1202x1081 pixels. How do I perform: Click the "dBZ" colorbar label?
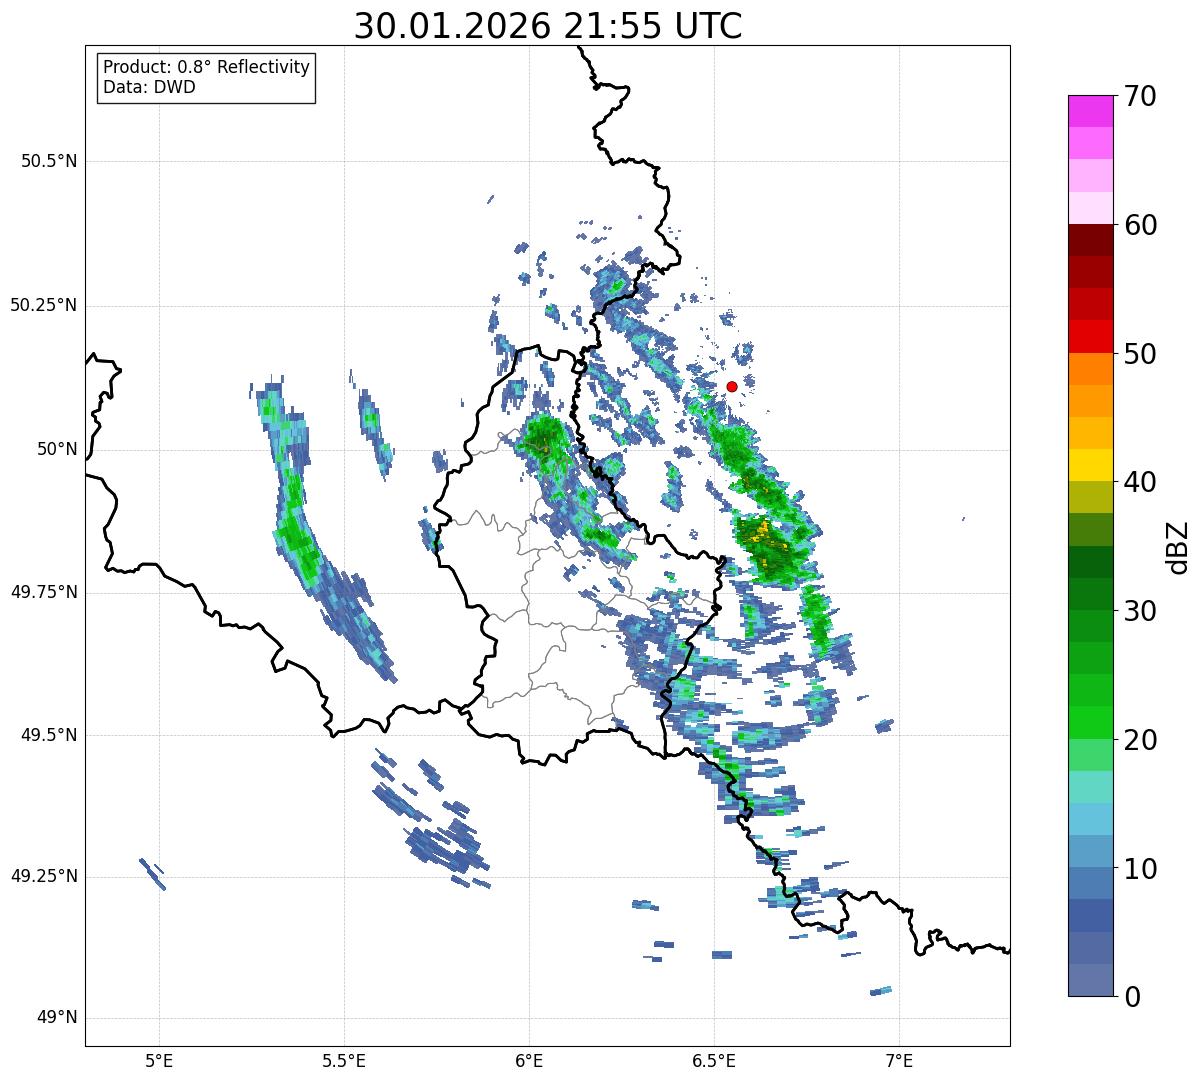pyautogui.click(x=1178, y=546)
